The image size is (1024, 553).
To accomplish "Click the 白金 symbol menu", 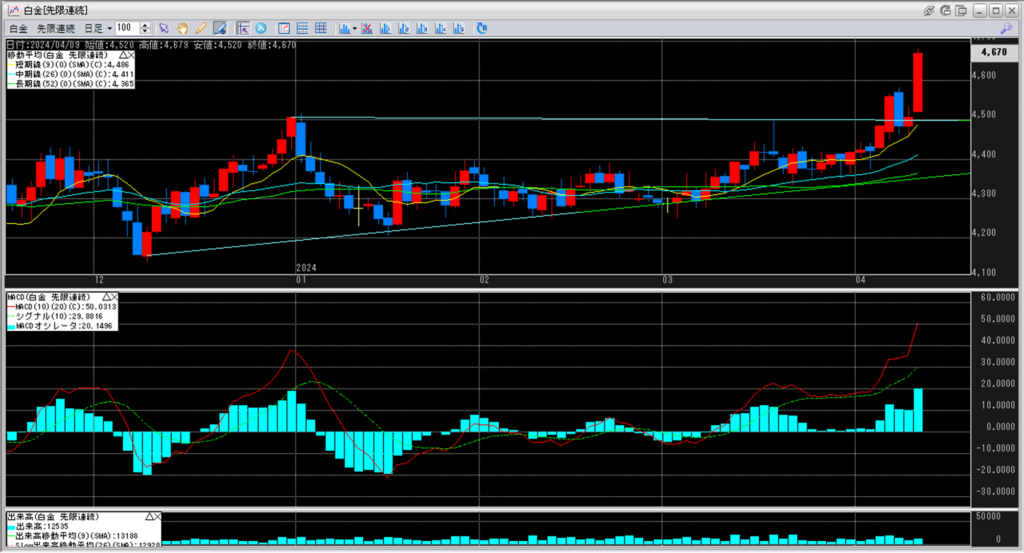I will pos(17,28).
